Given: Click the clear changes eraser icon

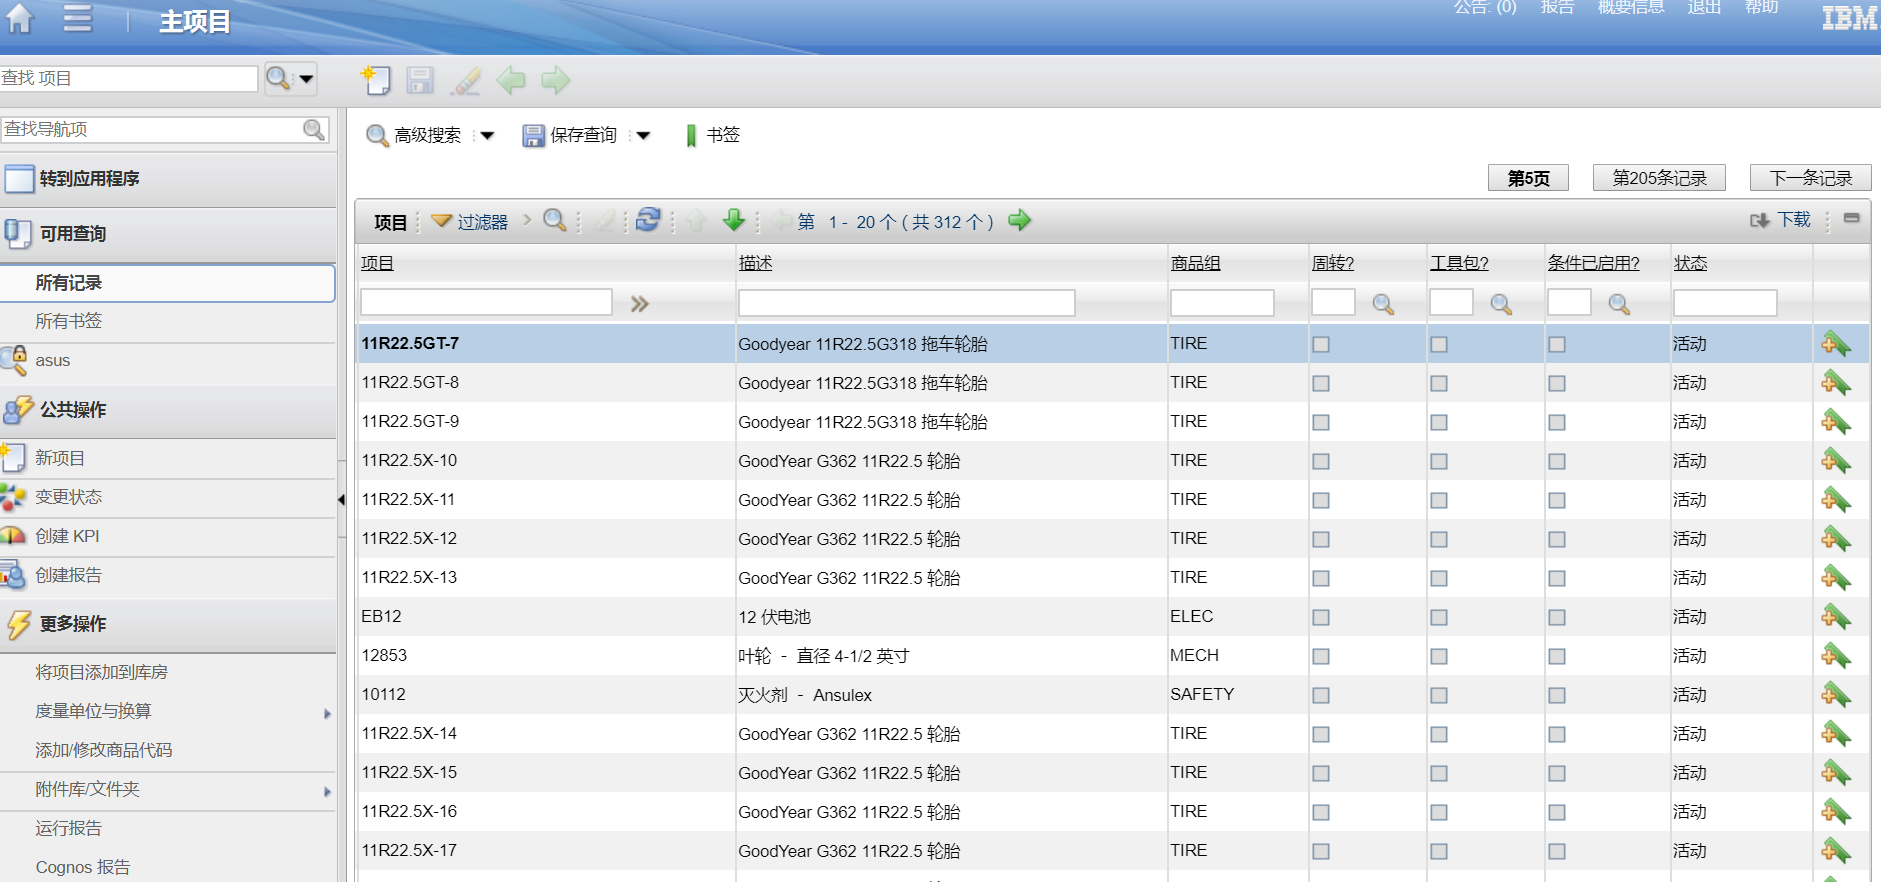Looking at the screenshot, I should click(x=465, y=80).
